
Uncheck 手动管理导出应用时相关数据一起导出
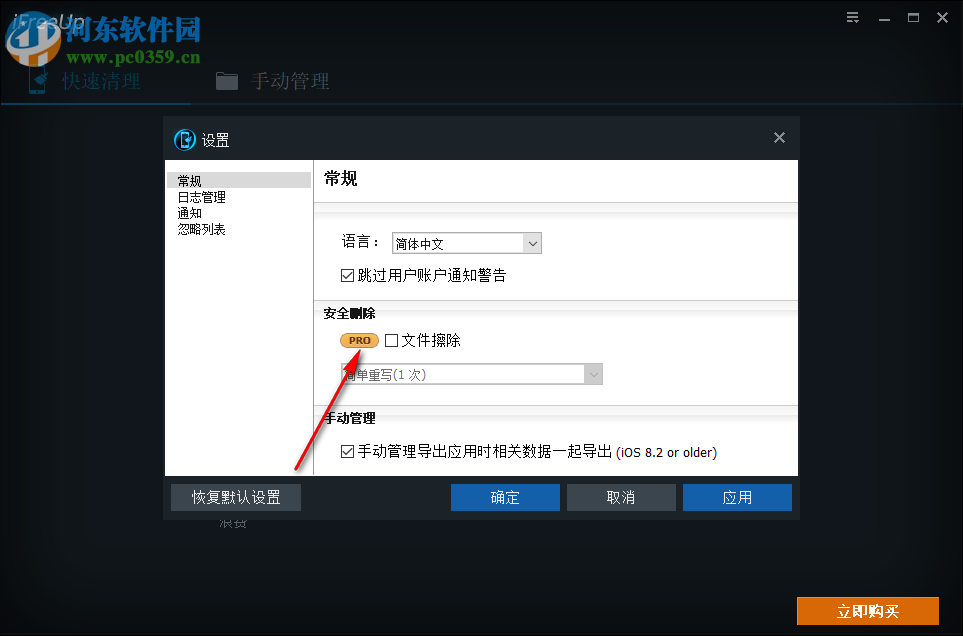(347, 451)
